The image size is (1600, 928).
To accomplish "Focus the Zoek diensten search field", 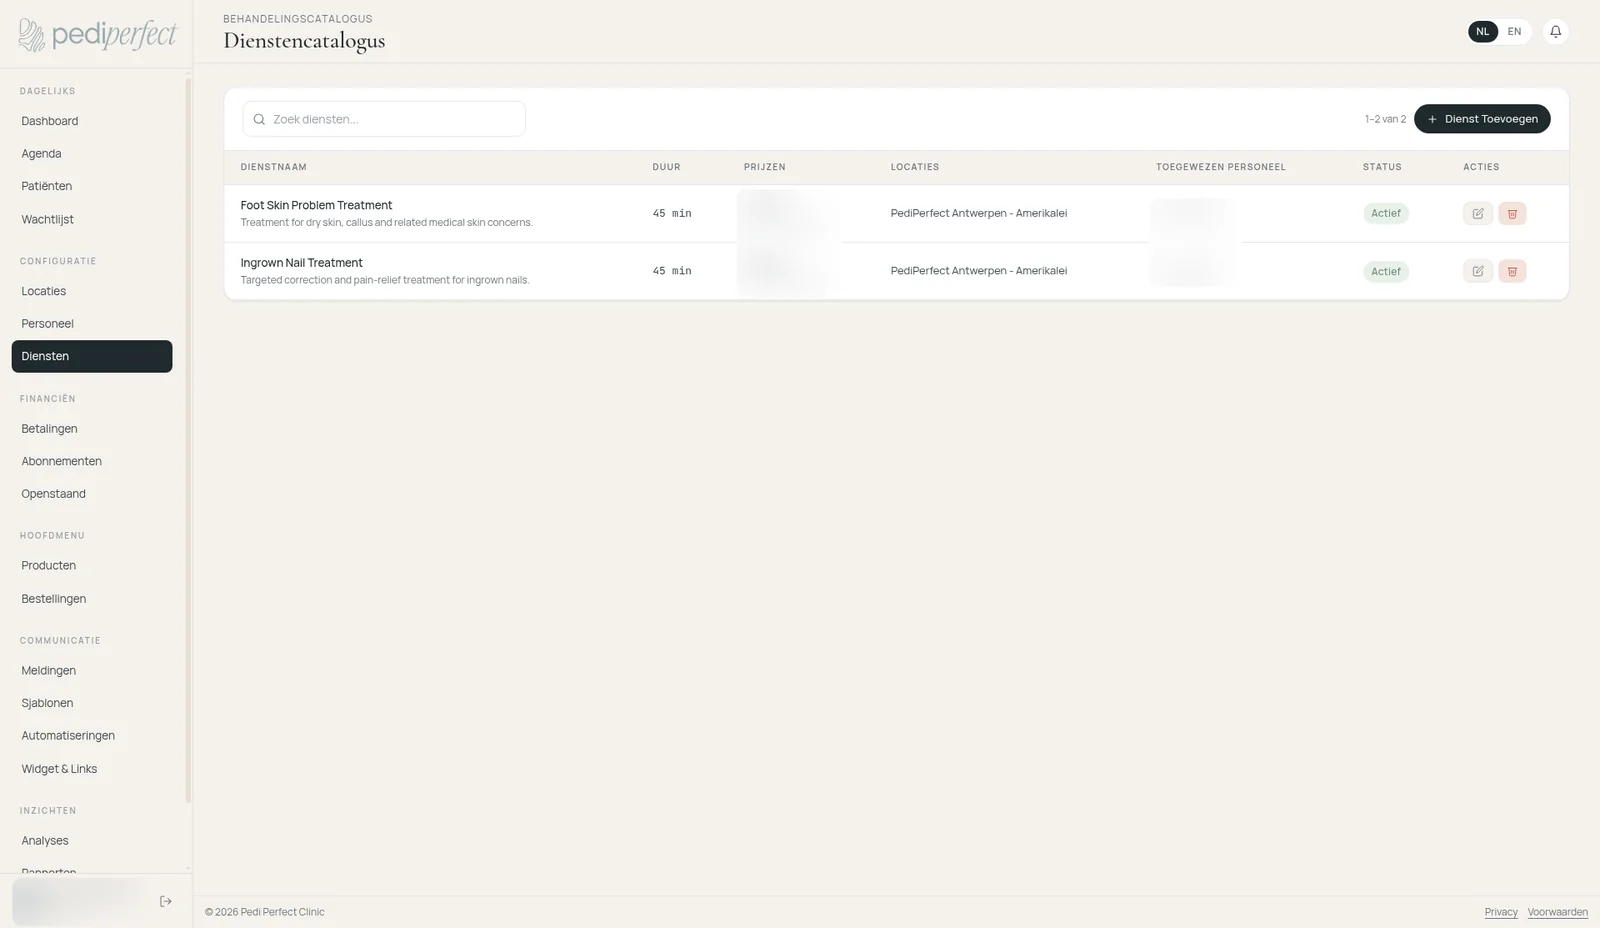I will coord(384,119).
